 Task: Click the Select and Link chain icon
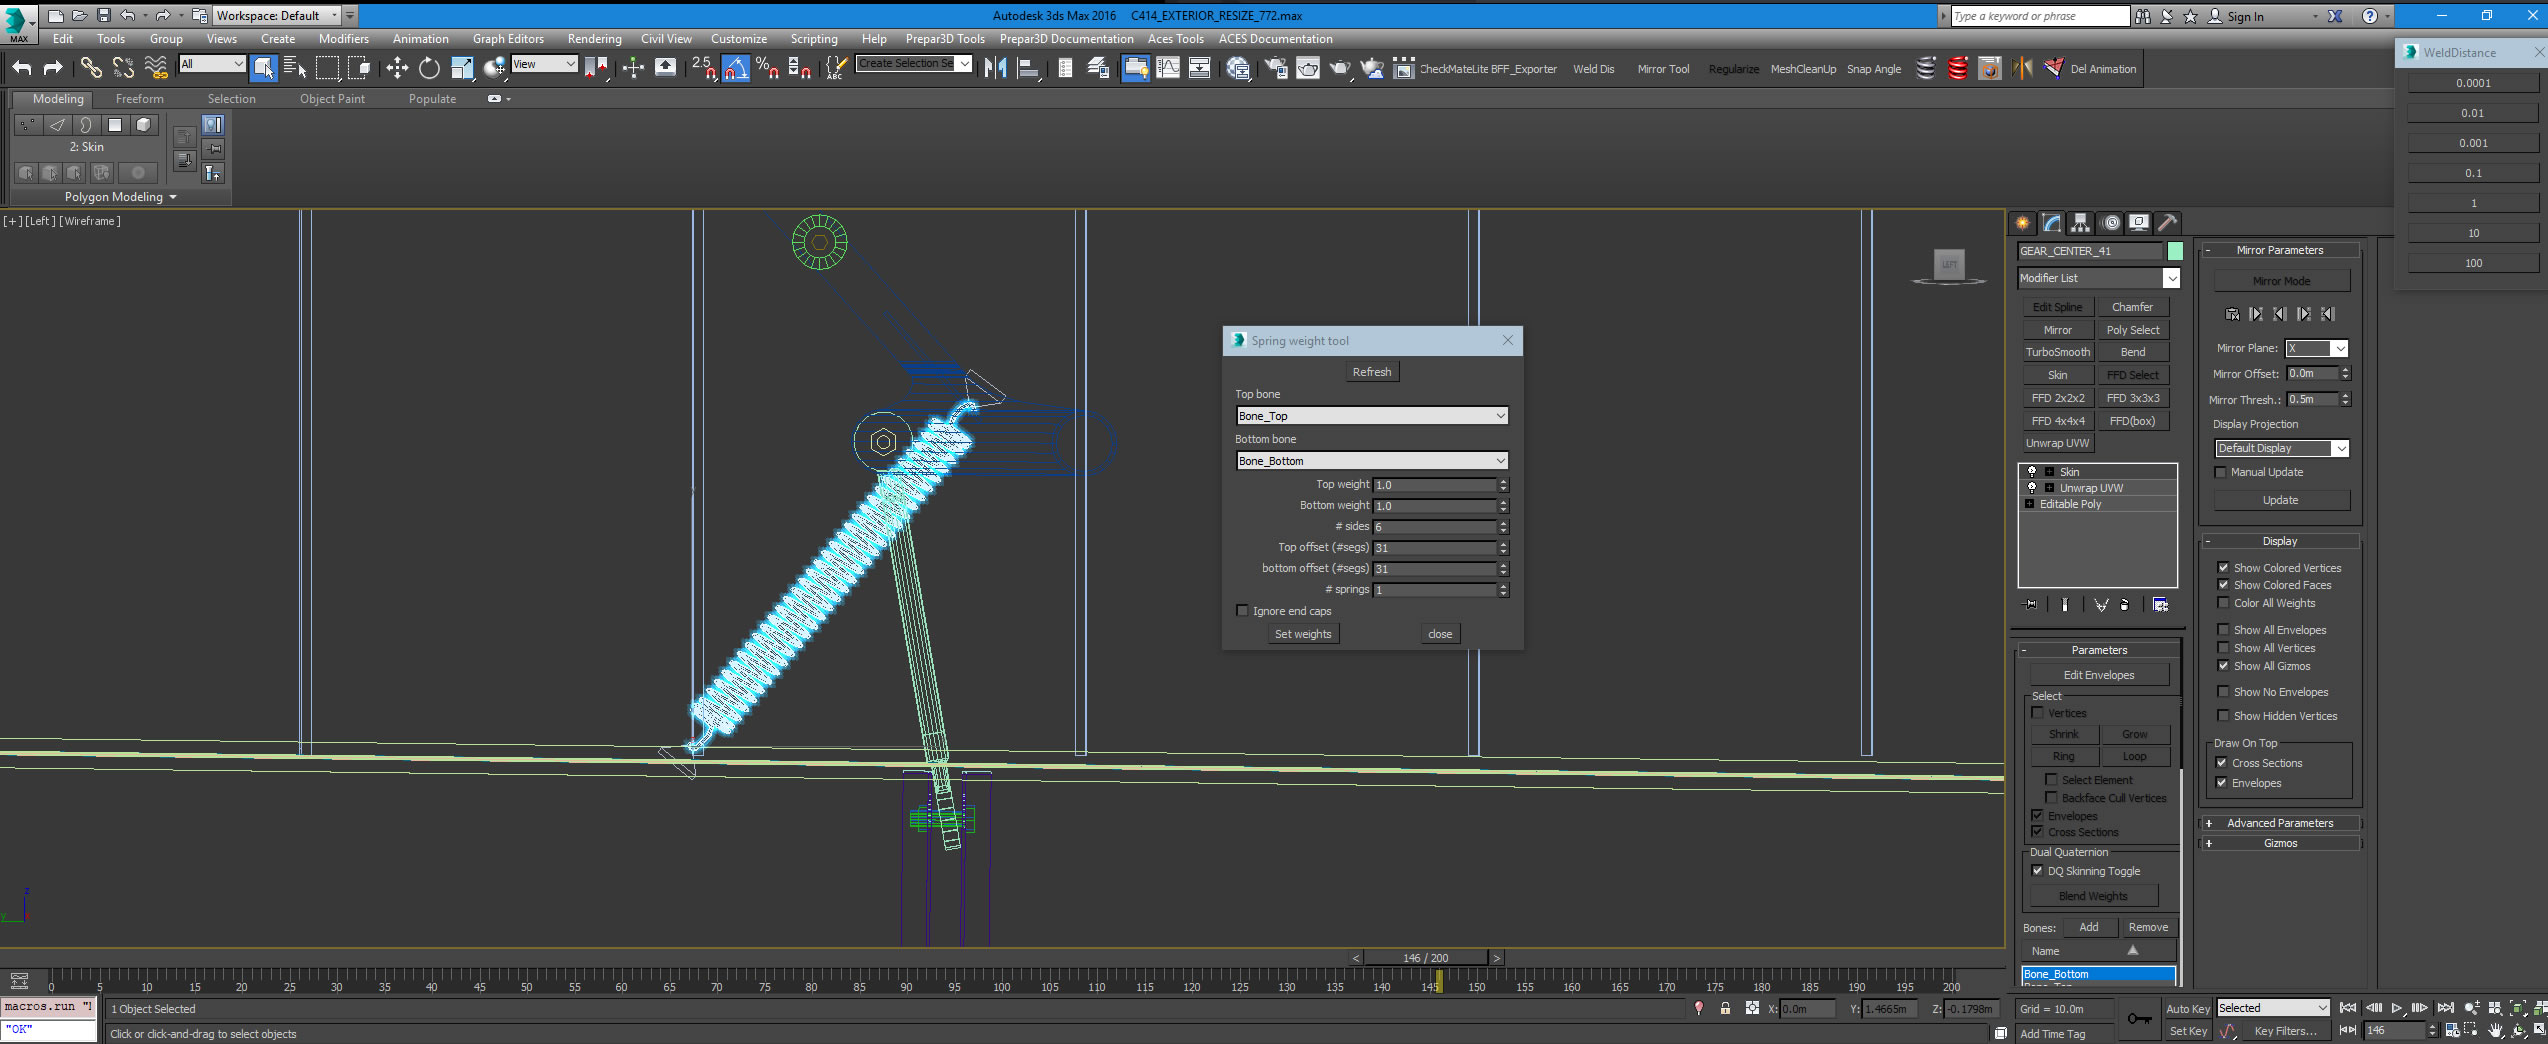(x=91, y=68)
